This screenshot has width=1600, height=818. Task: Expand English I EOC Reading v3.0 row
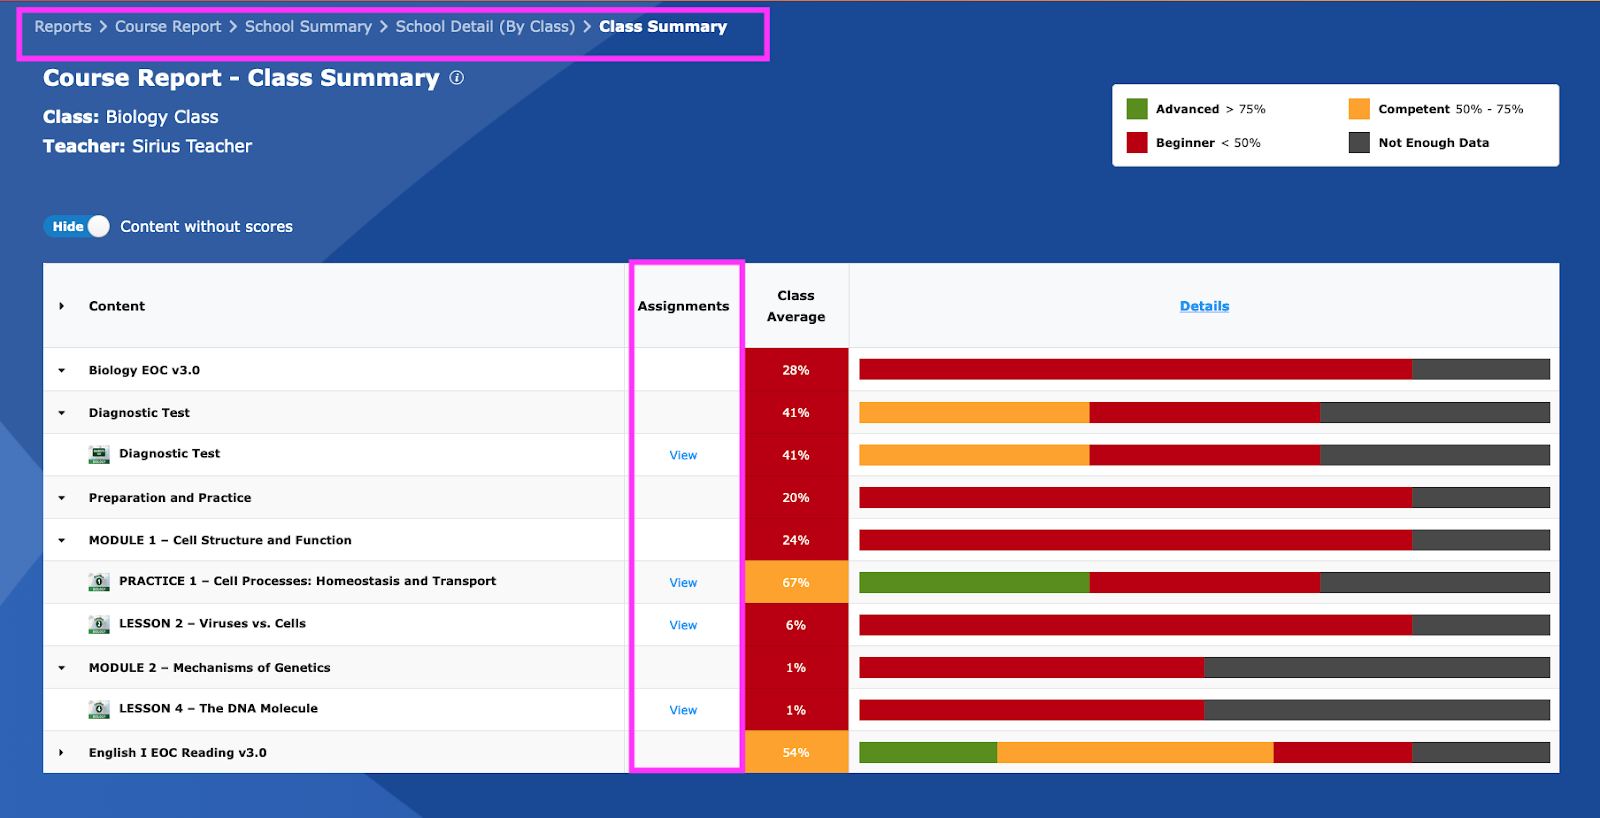tap(61, 753)
